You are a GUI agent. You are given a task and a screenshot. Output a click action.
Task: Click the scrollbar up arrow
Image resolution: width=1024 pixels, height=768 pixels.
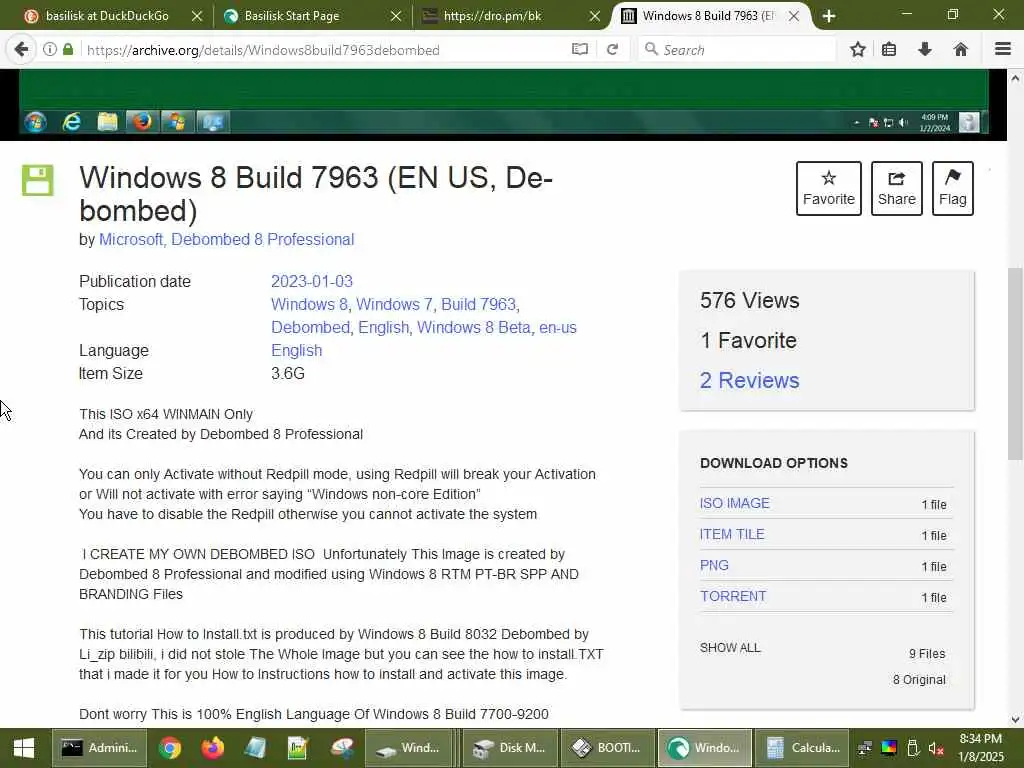[x=1015, y=78]
